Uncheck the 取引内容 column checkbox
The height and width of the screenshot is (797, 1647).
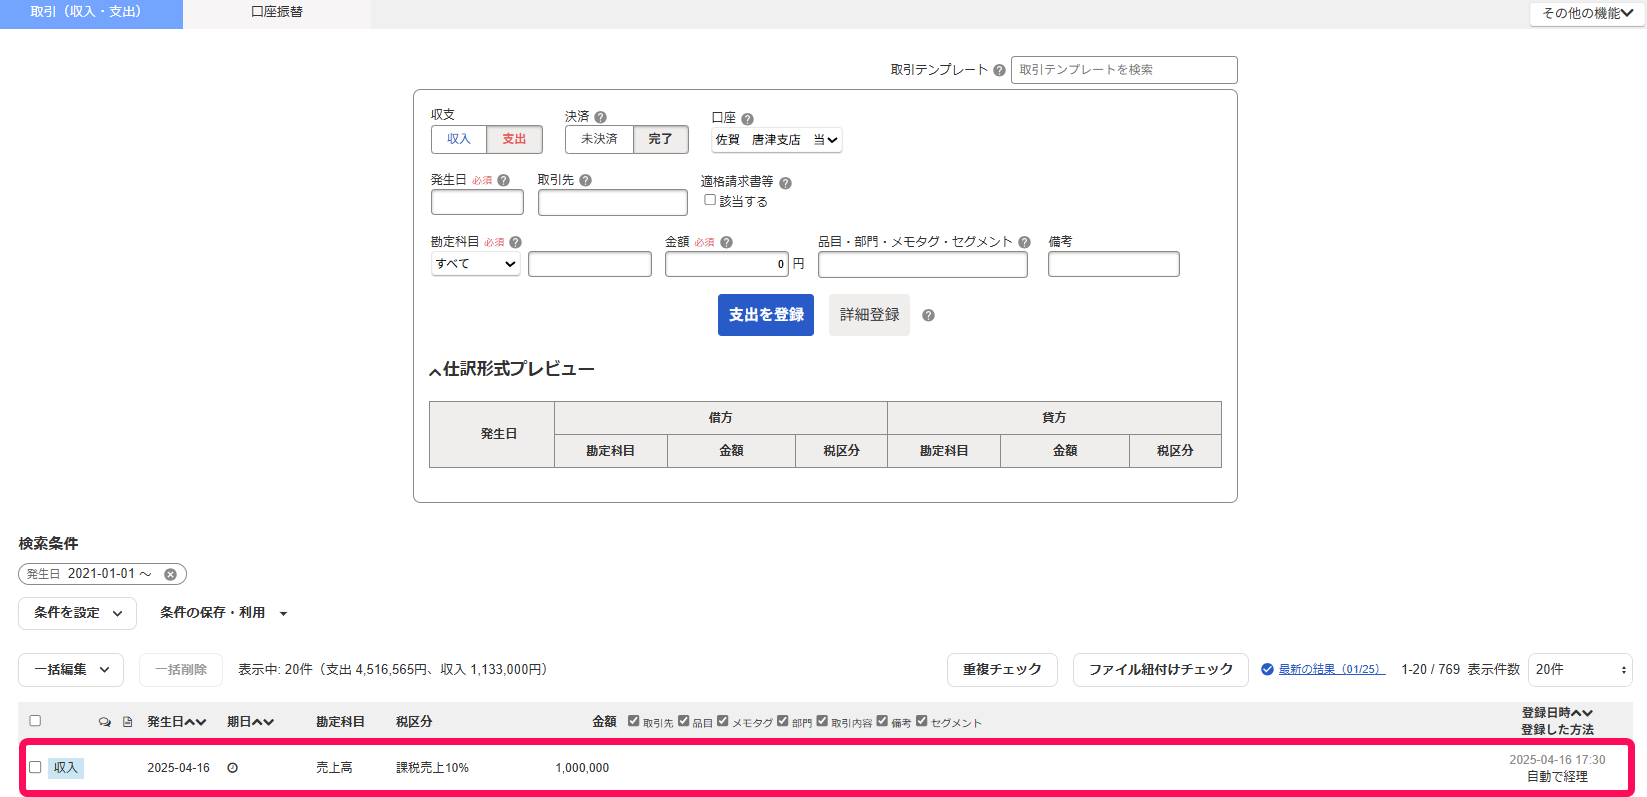click(x=822, y=720)
